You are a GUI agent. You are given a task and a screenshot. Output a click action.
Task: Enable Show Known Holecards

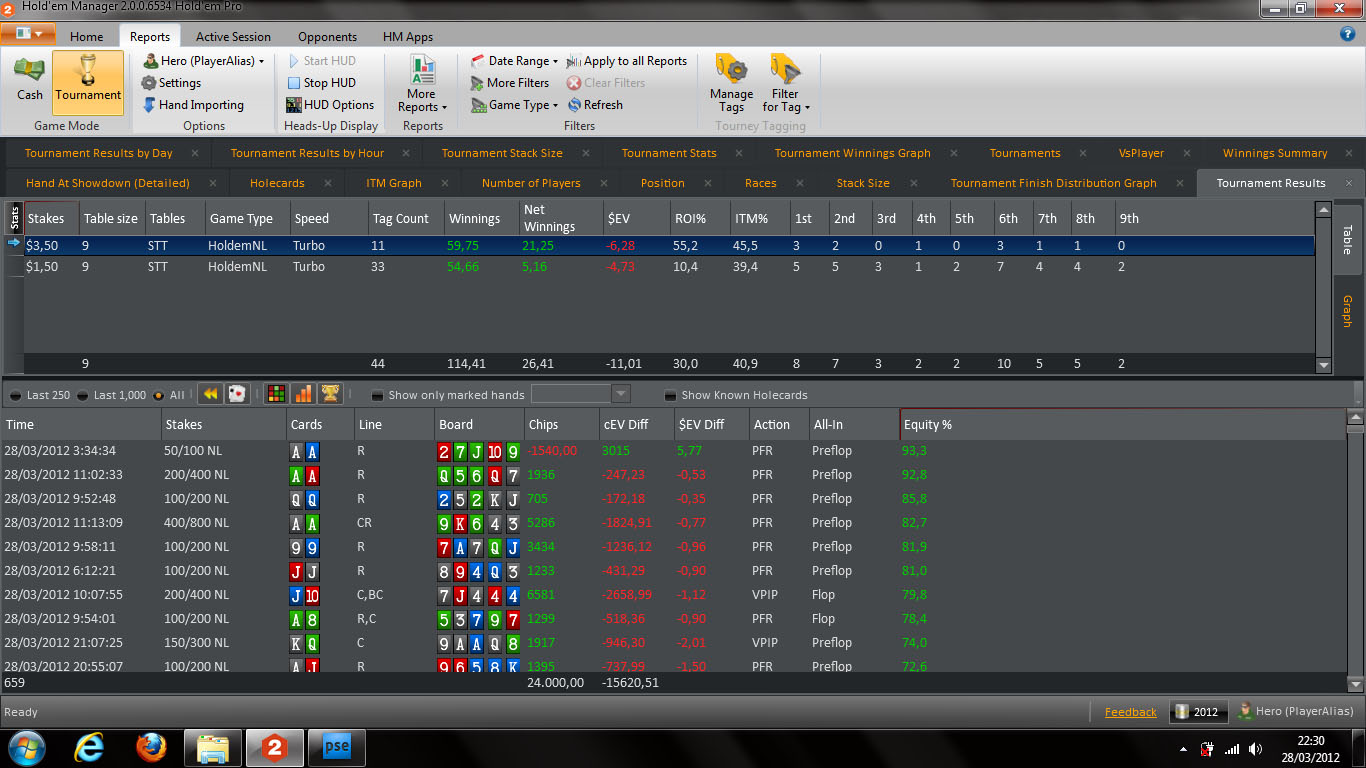click(x=736, y=395)
